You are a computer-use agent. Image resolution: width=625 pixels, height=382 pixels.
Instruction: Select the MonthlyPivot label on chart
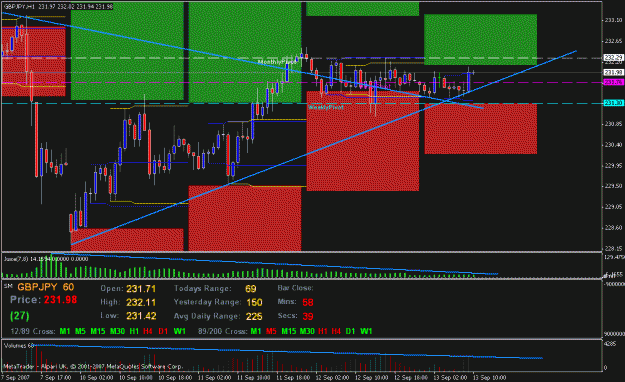tap(277, 62)
